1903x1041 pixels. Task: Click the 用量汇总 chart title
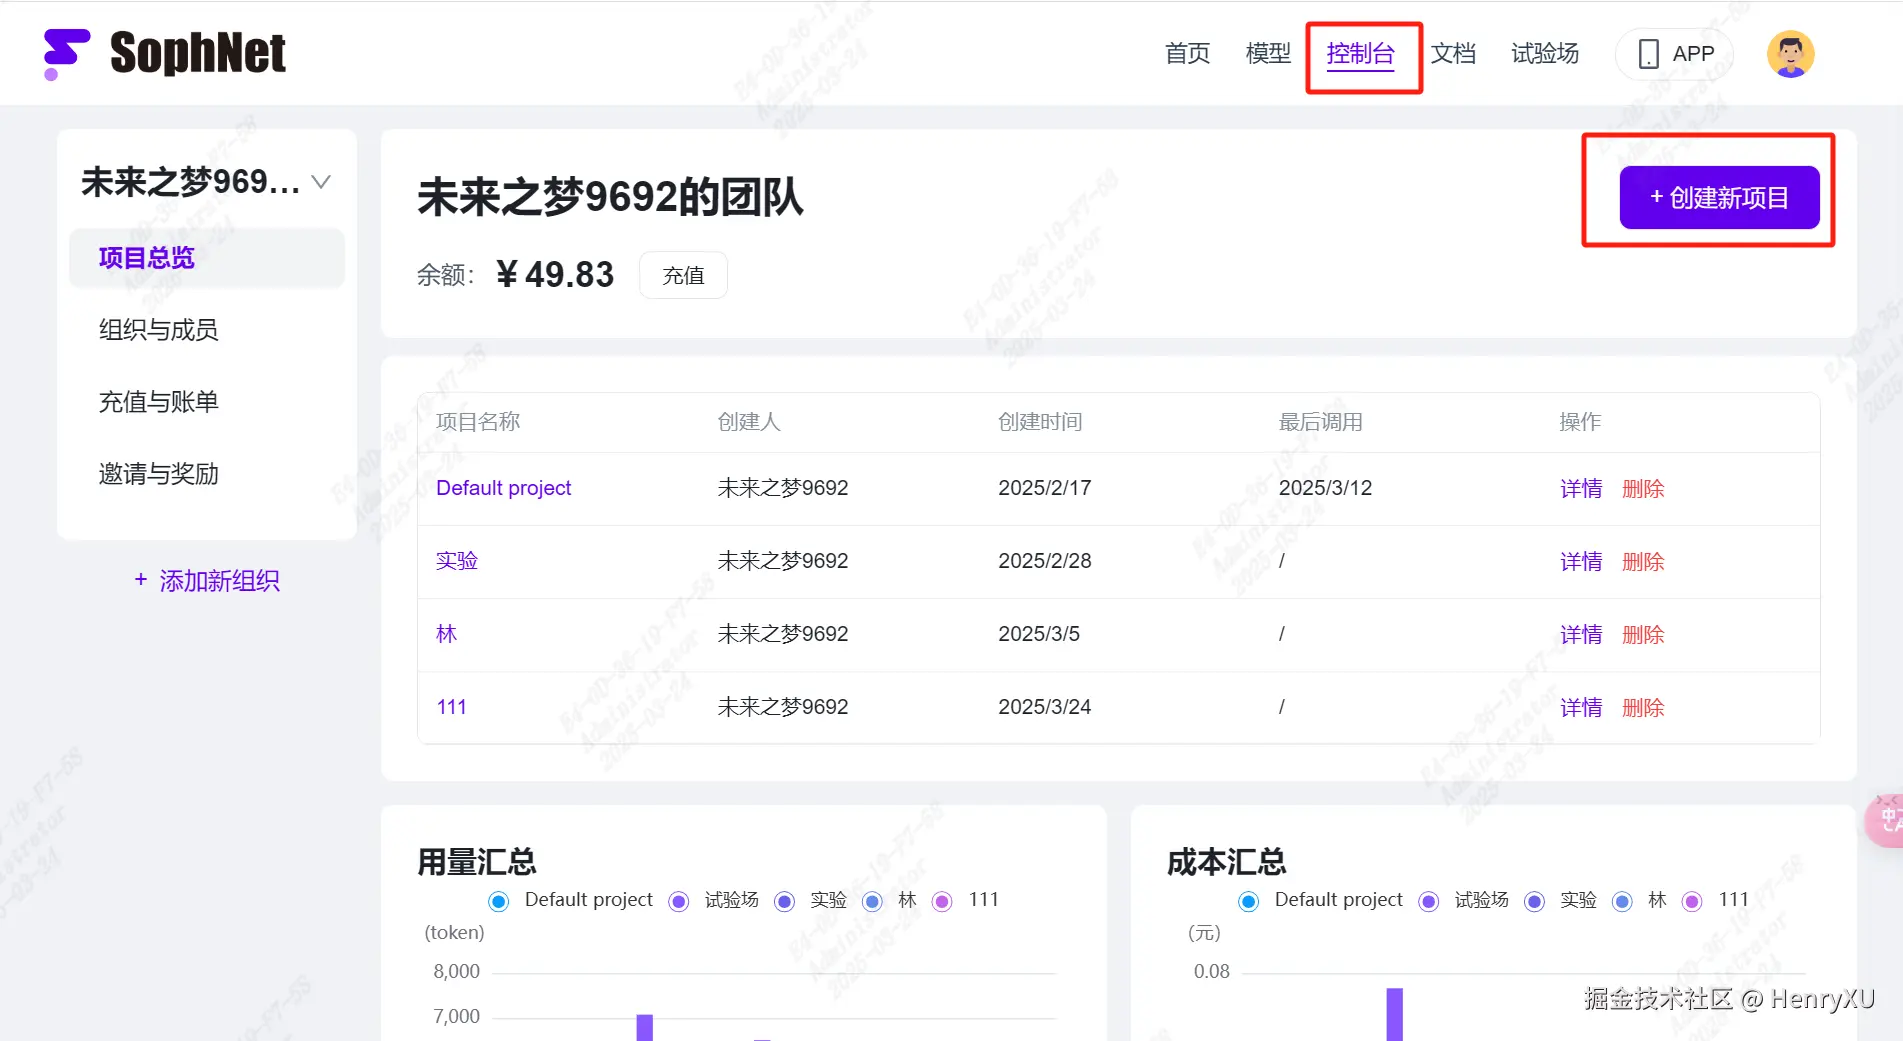[477, 862]
